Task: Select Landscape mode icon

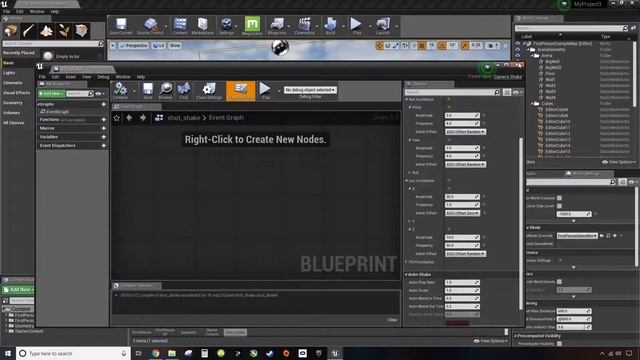Action: [x=46, y=31]
